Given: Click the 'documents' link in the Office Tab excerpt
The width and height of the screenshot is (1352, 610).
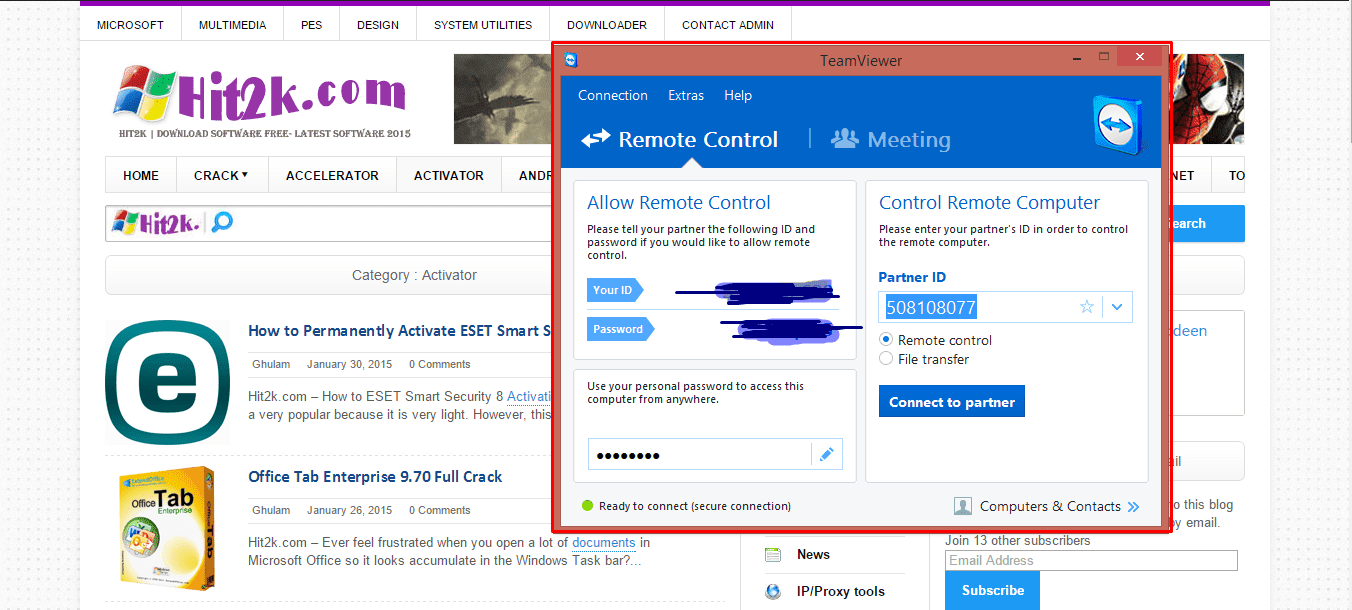Looking at the screenshot, I should tap(604, 543).
